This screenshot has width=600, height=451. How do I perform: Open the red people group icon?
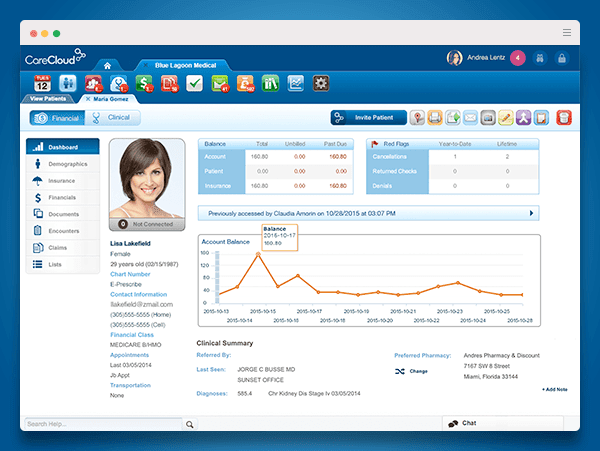pyautogui.click(x=93, y=83)
